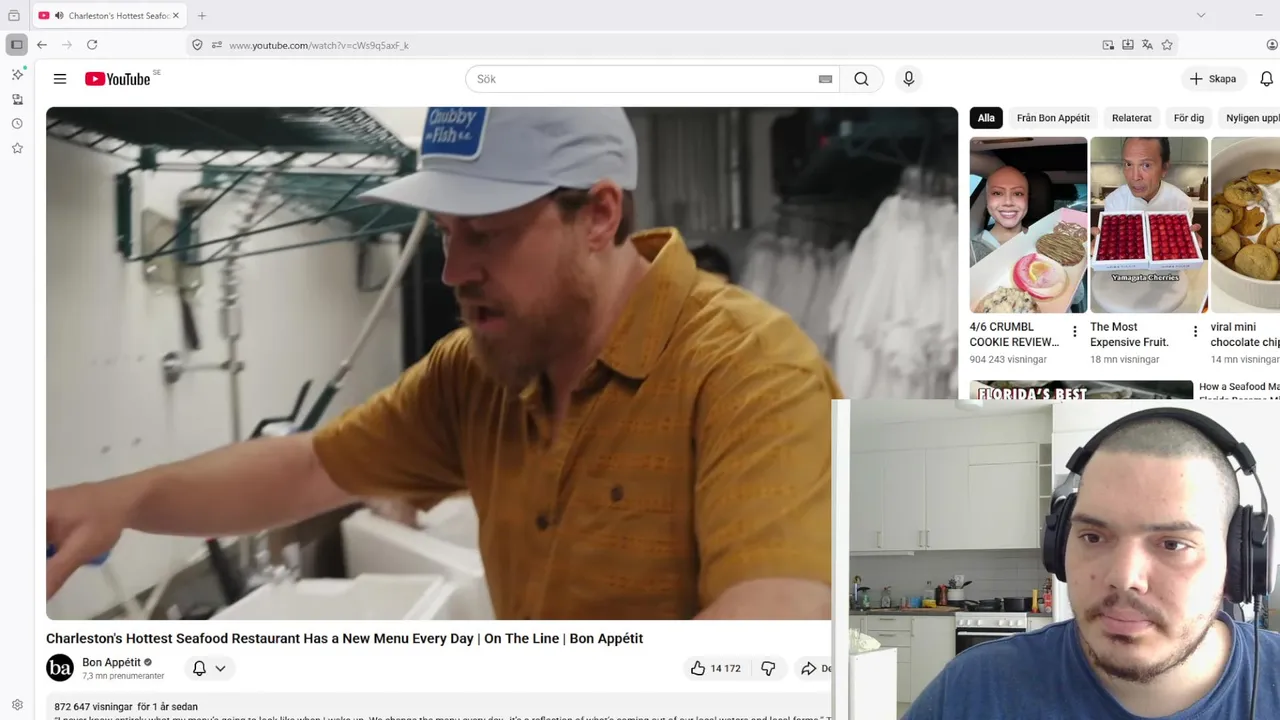Screen dimensions: 1280x720
Task: Share the video with arrow button
Action: pos(815,668)
